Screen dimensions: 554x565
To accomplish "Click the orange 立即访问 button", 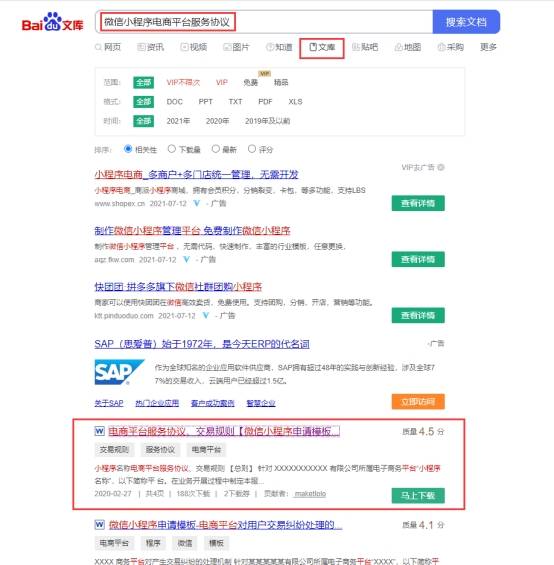I will click(418, 401).
